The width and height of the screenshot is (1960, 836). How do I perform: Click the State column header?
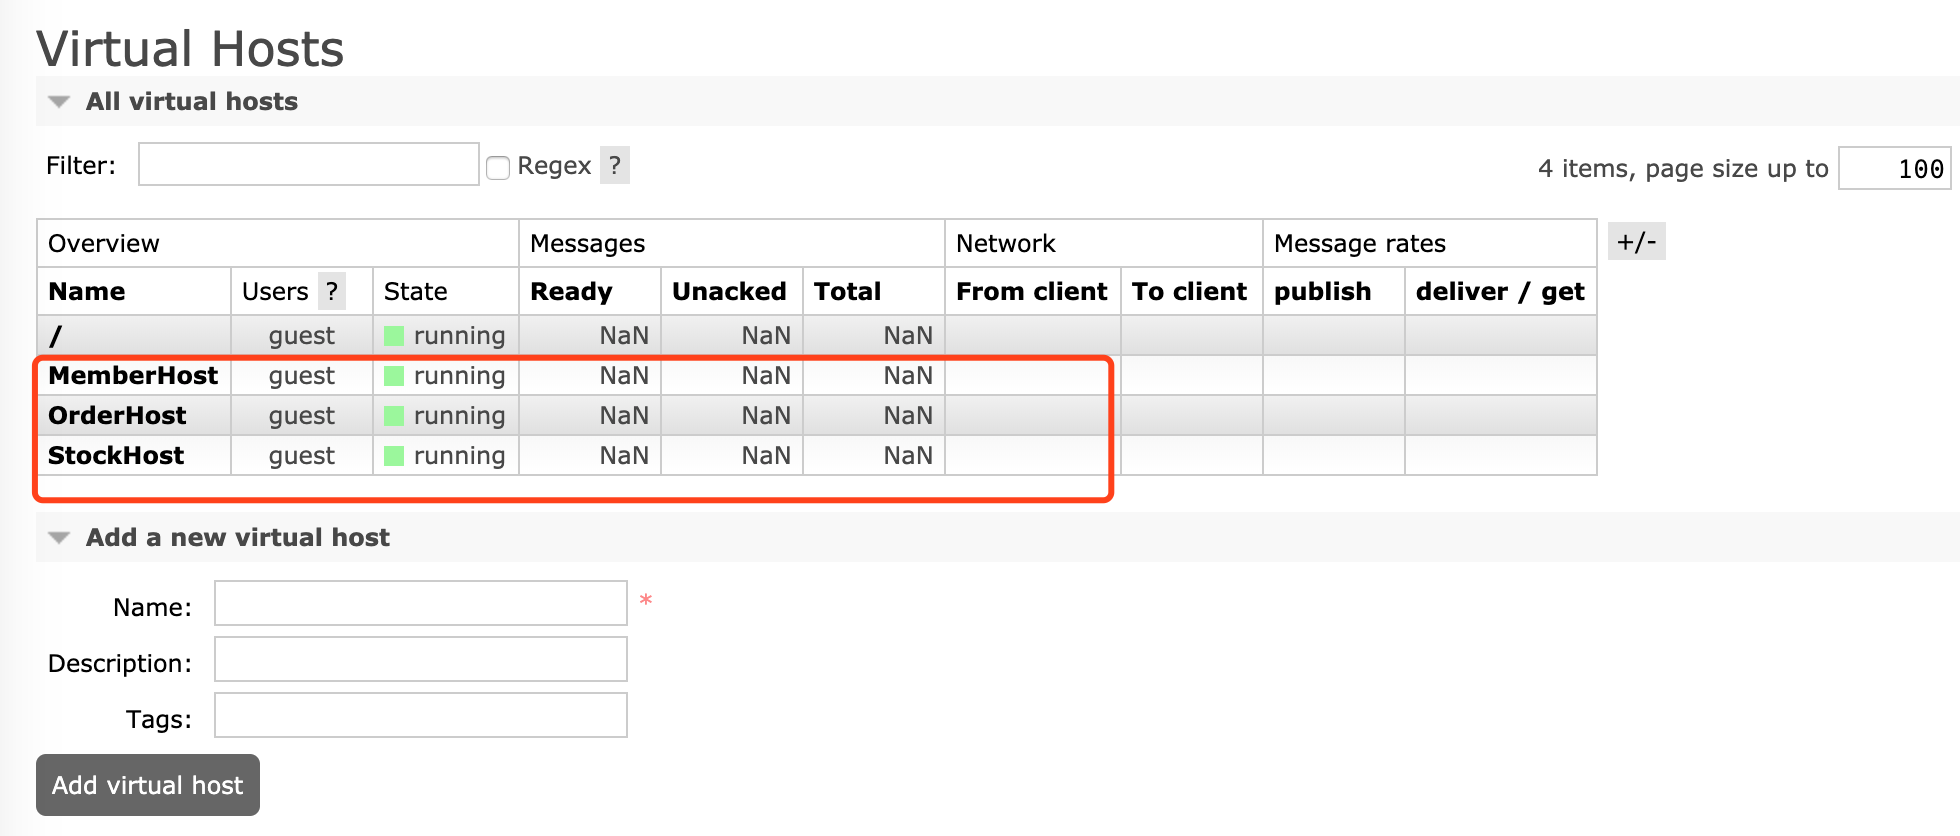(416, 291)
